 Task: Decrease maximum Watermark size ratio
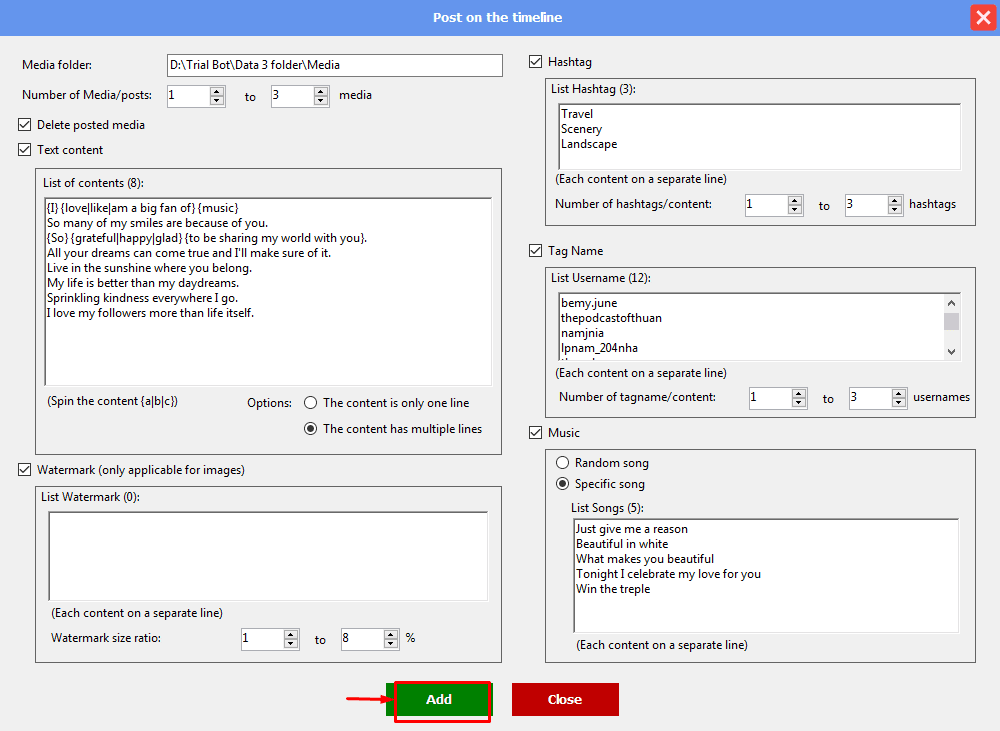point(391,645)
